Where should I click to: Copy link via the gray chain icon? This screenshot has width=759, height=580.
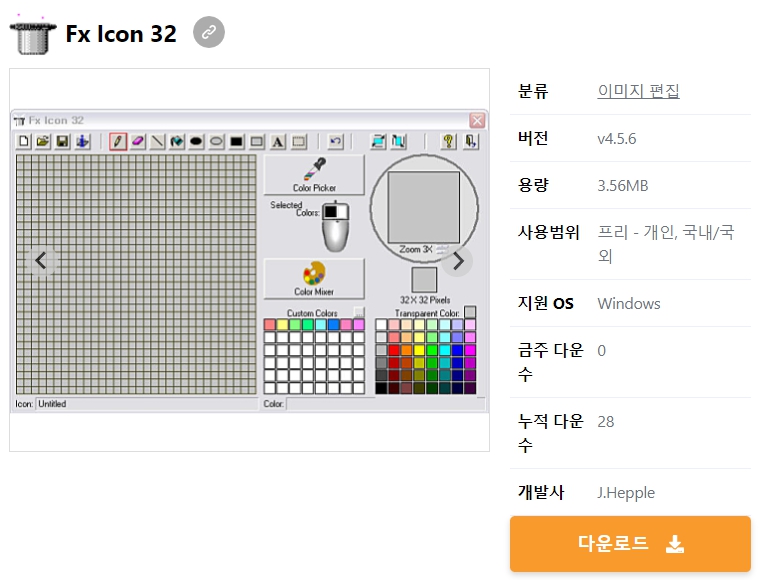(x=209, y=32)
